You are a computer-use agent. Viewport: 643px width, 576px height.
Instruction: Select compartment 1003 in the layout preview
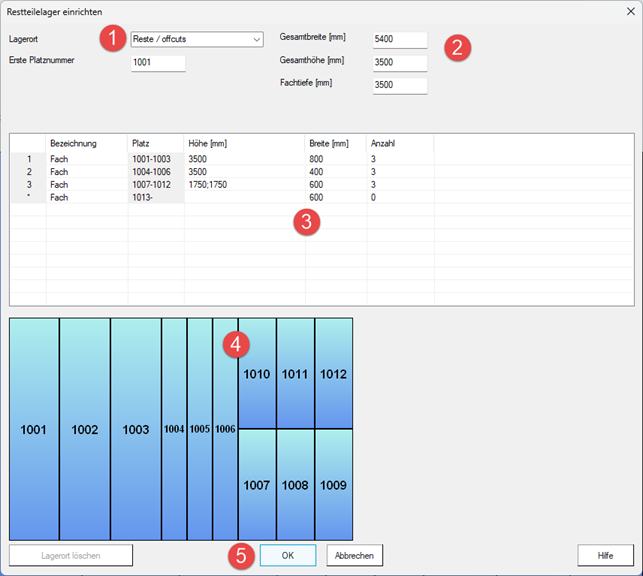pyautogui.click(x=136, y=429)
